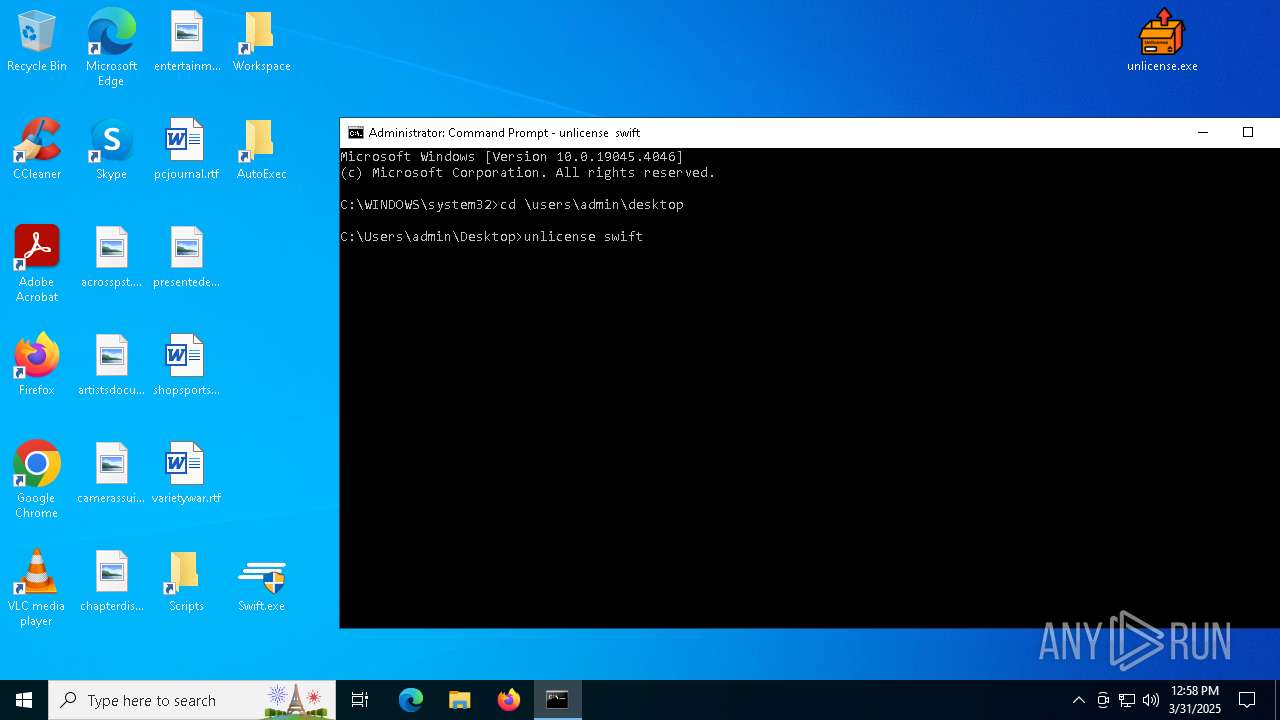Maximize the Command Prompt window
The height and width of the screenshot is (720, 1280).
click(x=1248, y=132)
